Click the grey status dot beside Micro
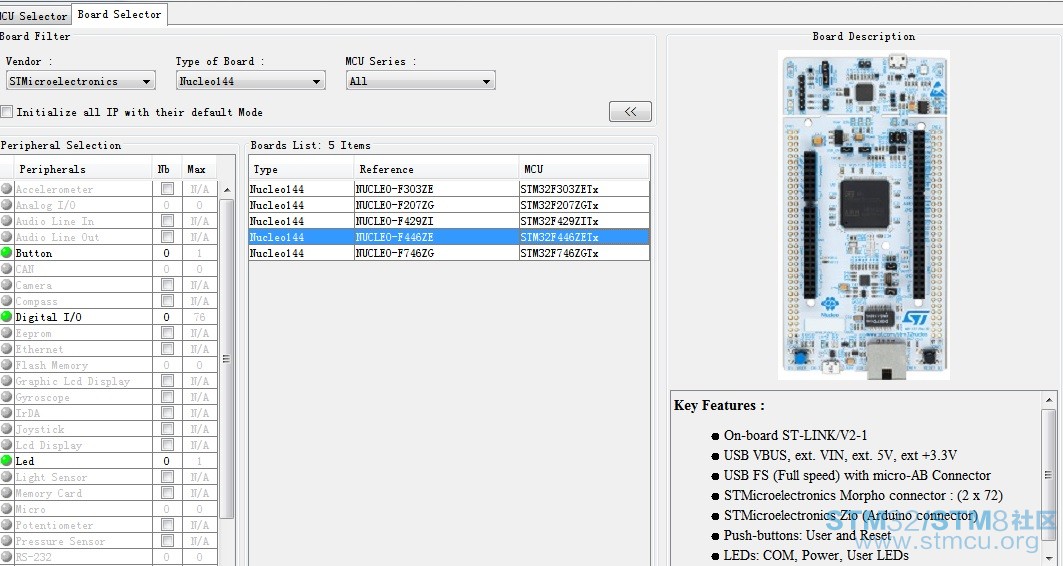The height and width of the screenshot is (566, 1063). tap(7, 508)
